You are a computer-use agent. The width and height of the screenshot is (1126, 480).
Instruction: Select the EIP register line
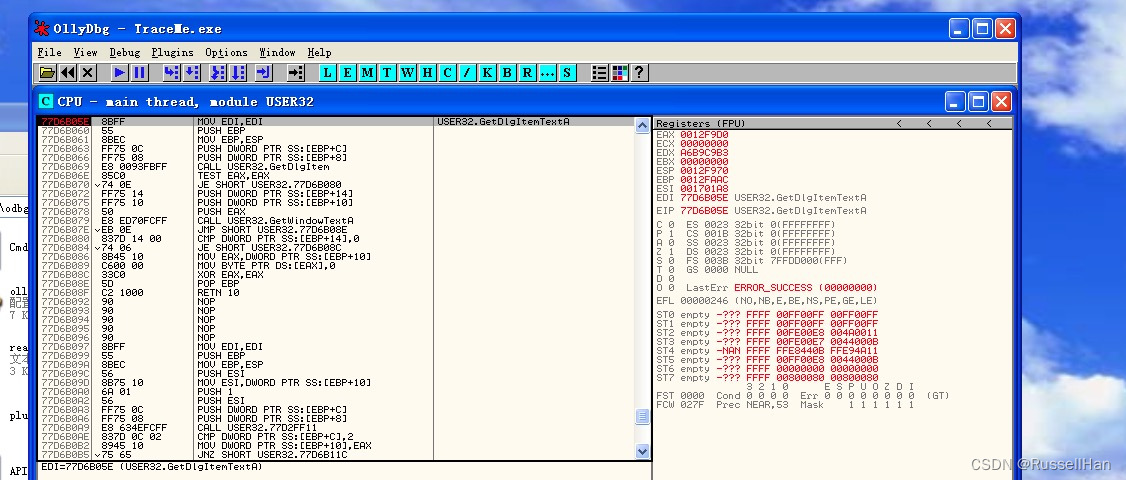(761, 211)
